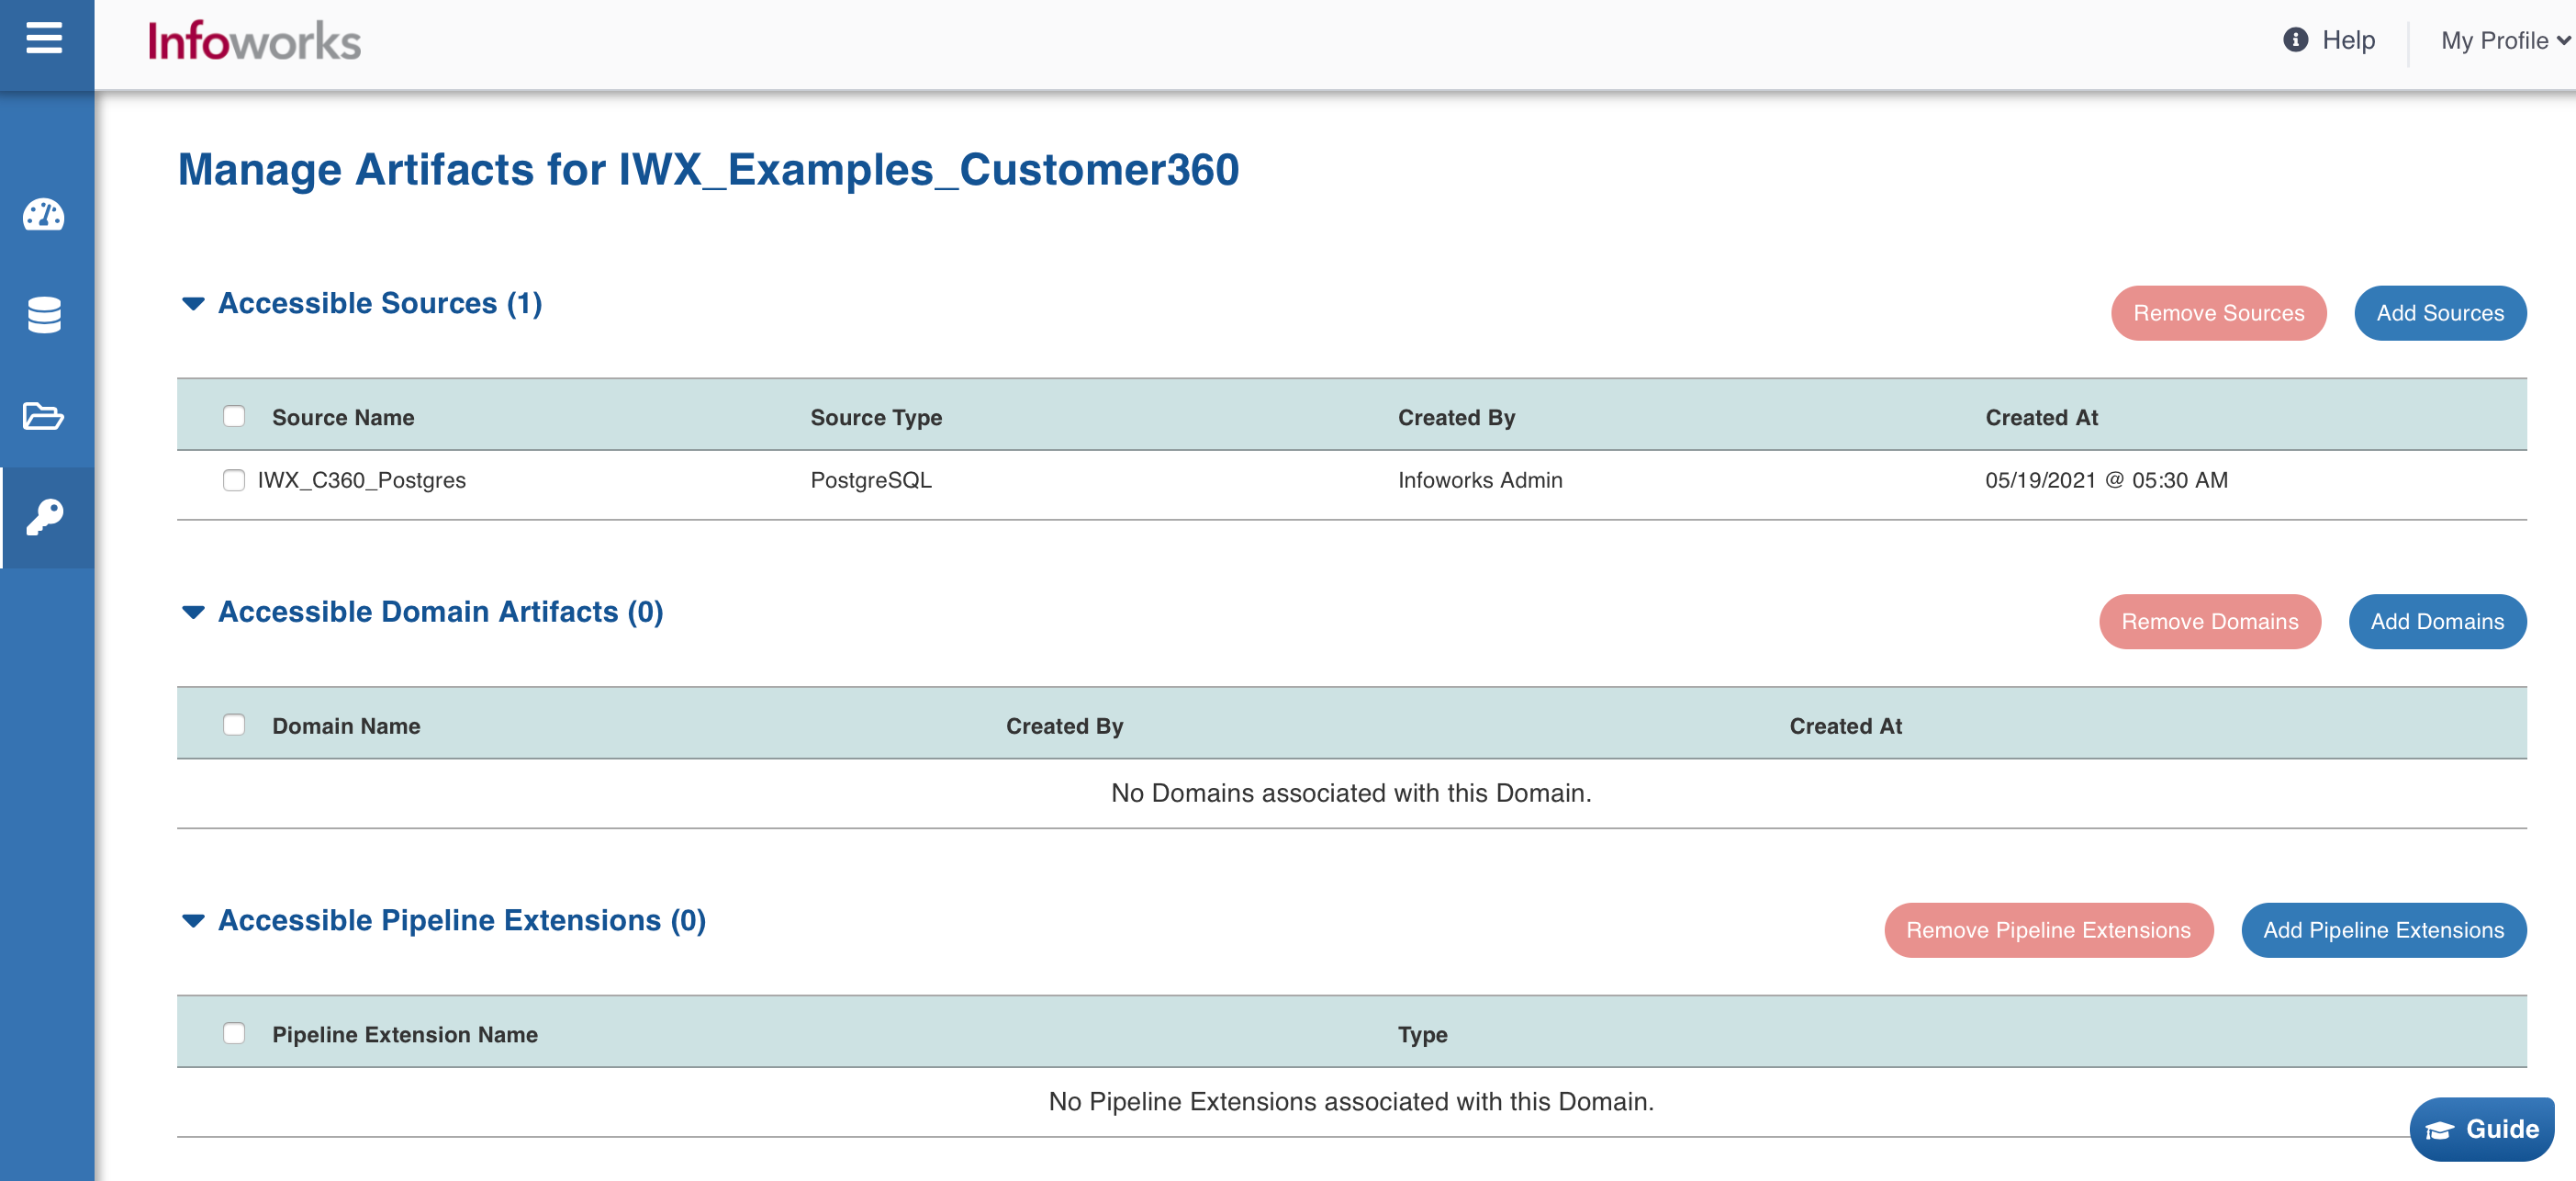
Task: Select all via Domain Name header checkbox
Action: [234, 725]
